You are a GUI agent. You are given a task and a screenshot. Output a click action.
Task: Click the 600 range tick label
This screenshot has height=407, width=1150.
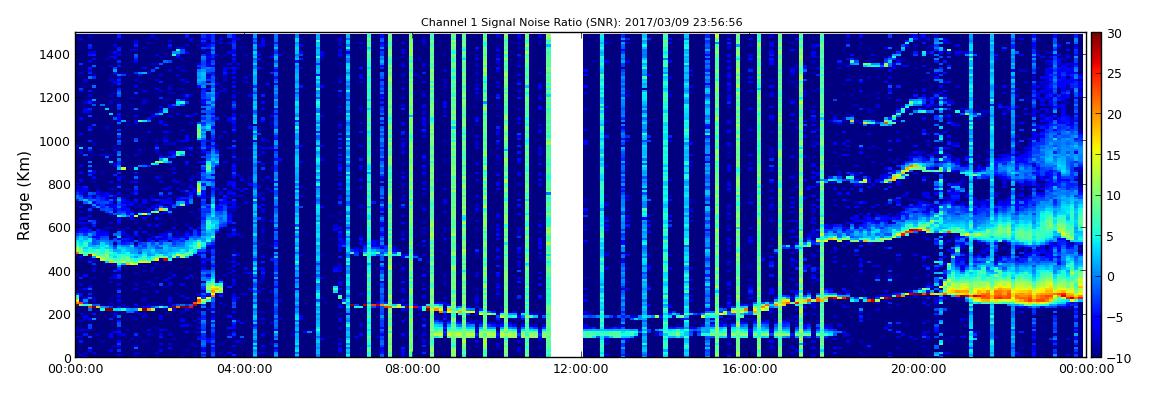[59, 227]
